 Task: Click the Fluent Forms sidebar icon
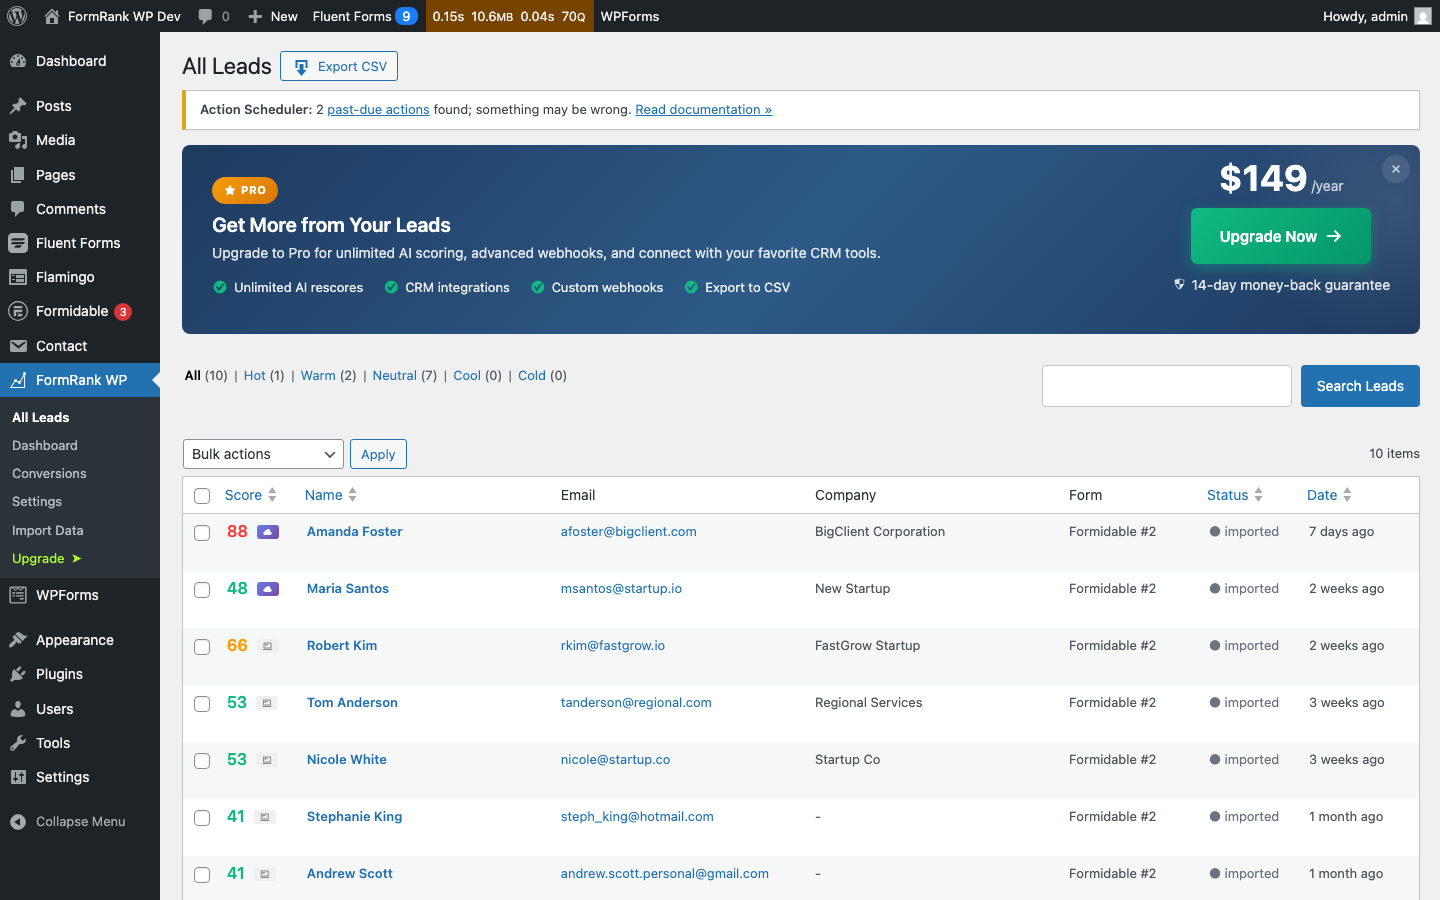point(20,243)
